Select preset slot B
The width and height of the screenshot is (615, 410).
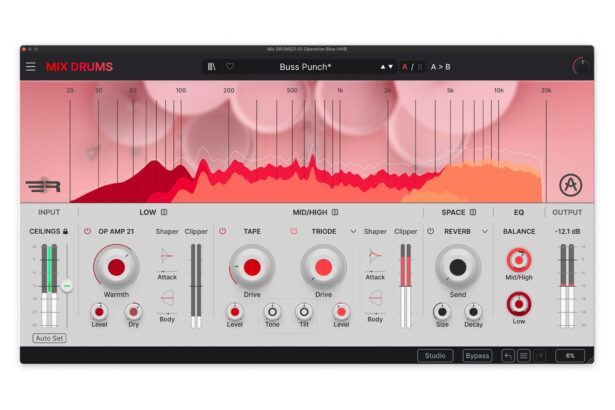pos(420,67)
